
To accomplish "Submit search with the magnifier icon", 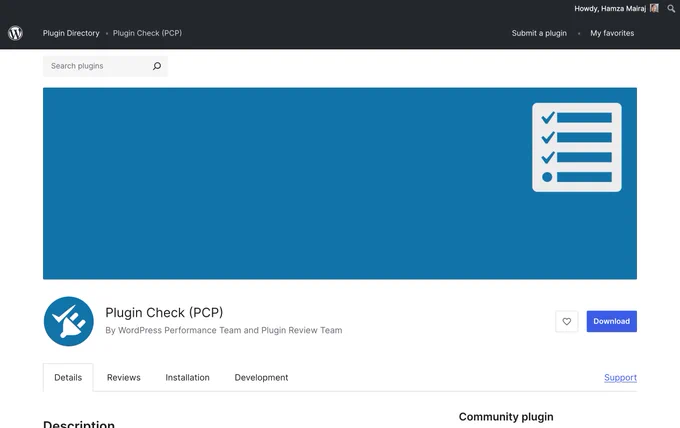I will click(x=157, y=66).
